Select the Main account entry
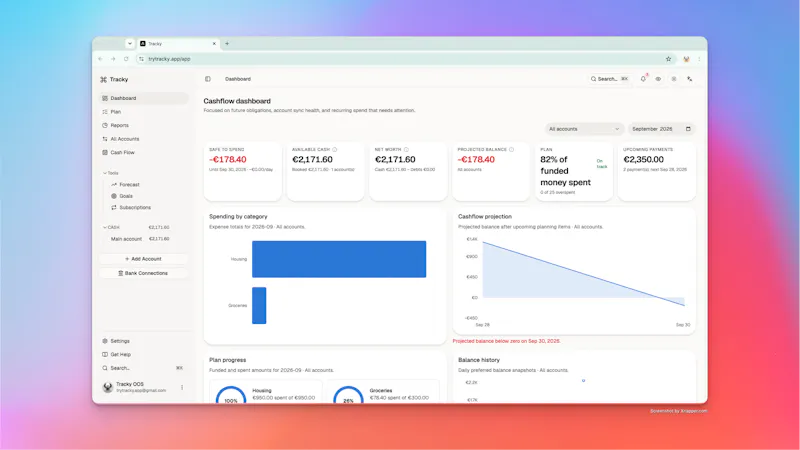Viewport: 800px width, 450px height. (140, 239)
